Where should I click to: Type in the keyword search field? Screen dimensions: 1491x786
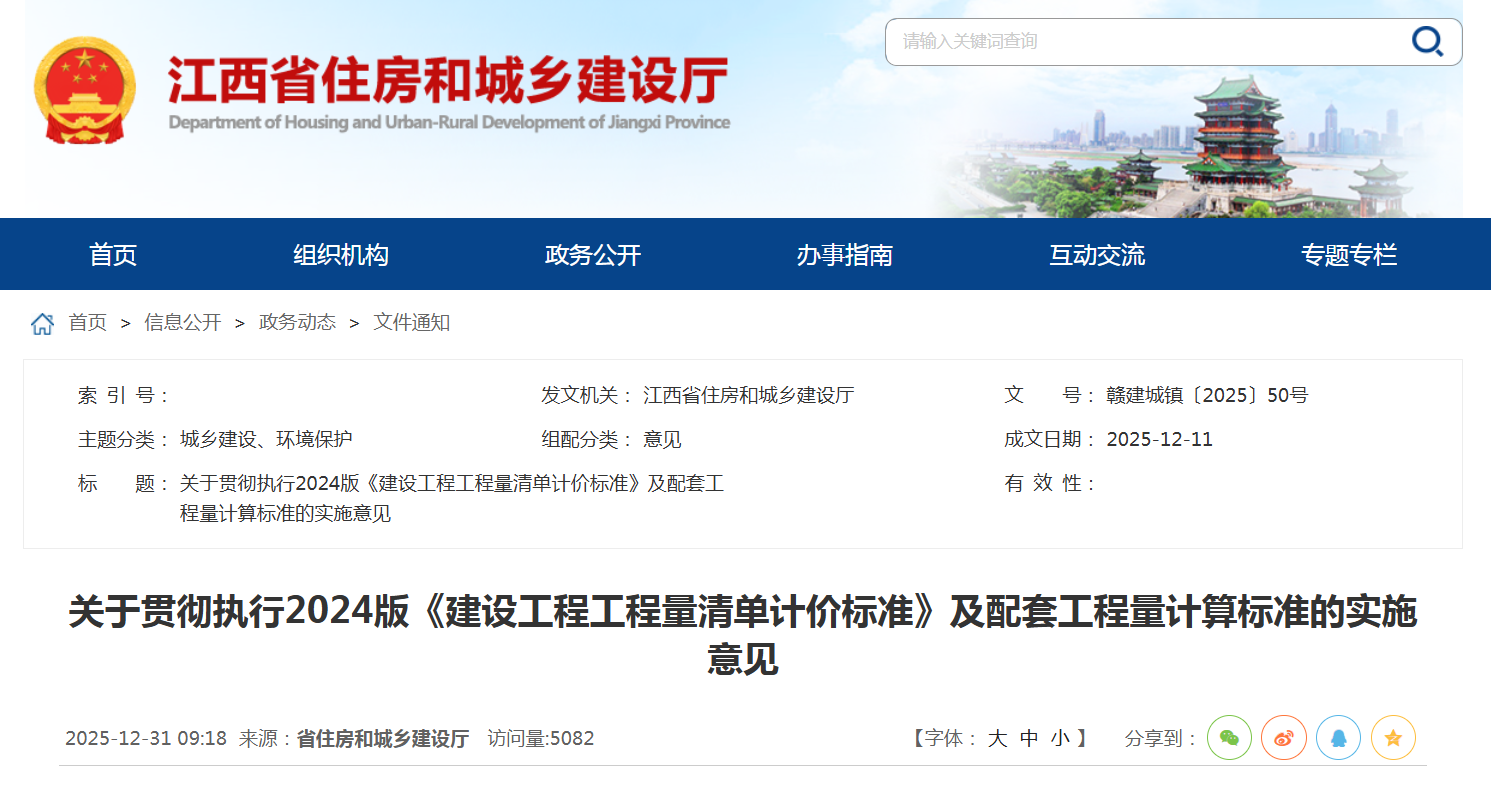(x=1140, y=41)
